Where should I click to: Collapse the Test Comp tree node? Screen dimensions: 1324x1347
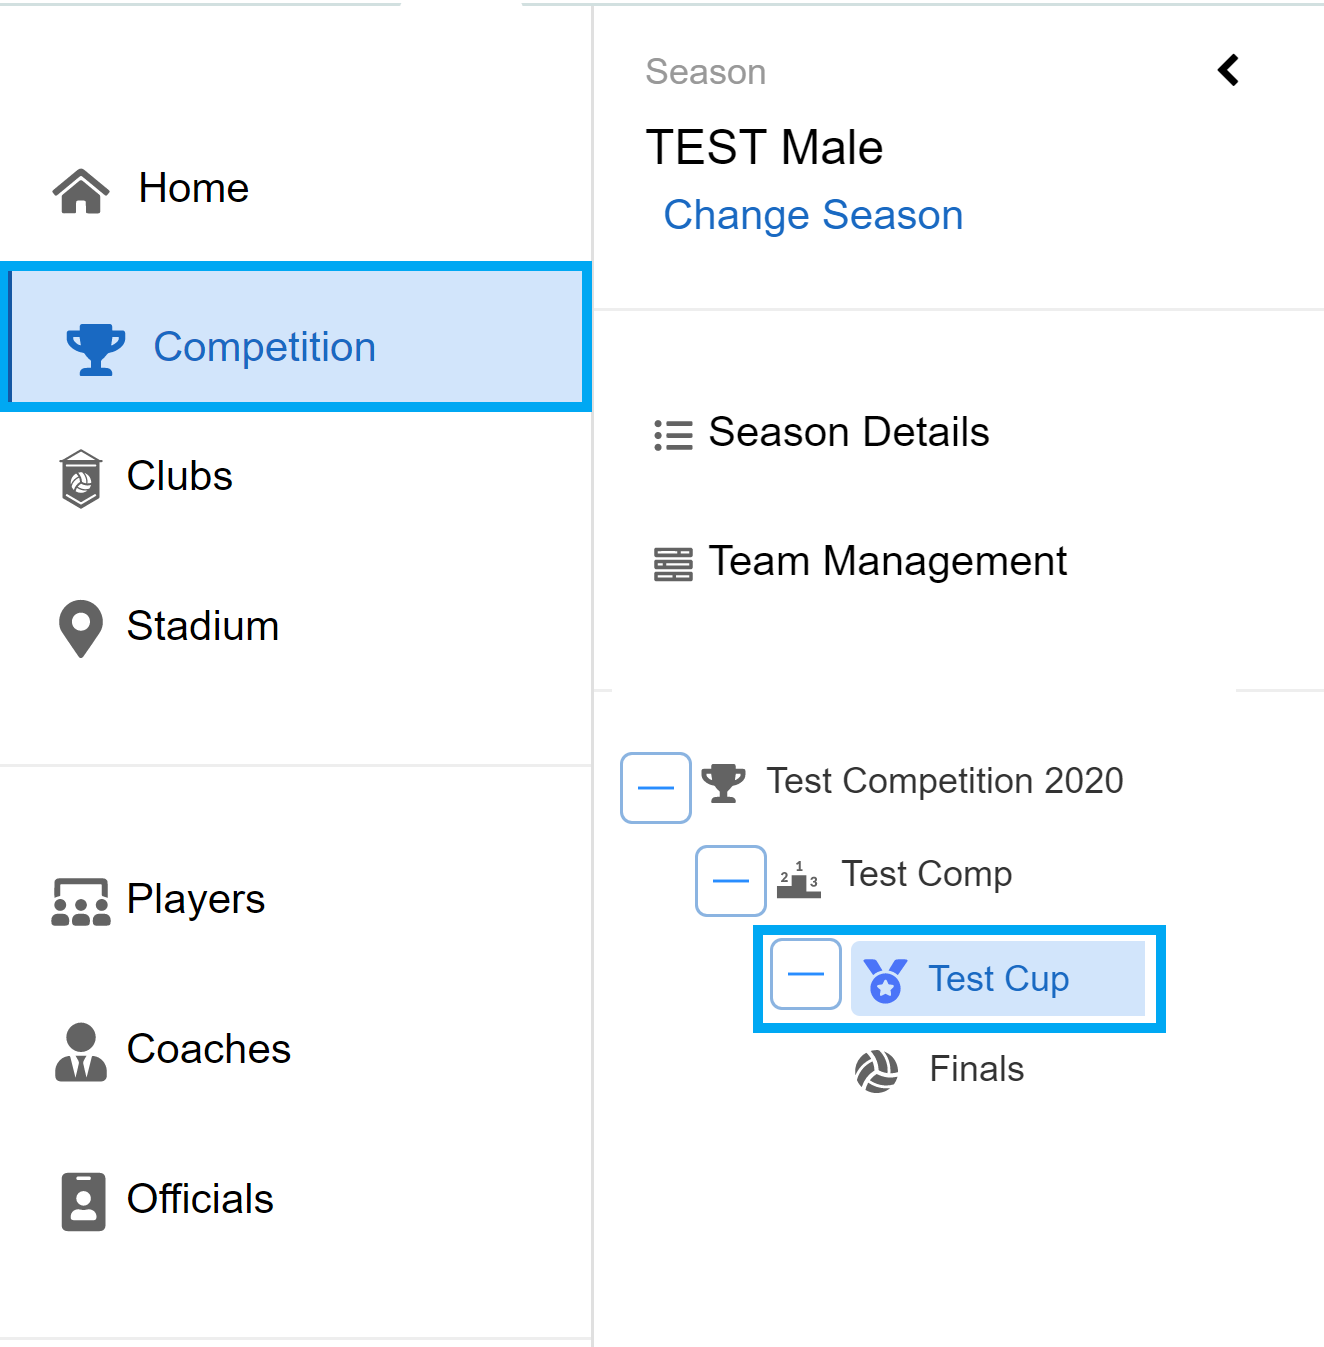tap(731, 881)
